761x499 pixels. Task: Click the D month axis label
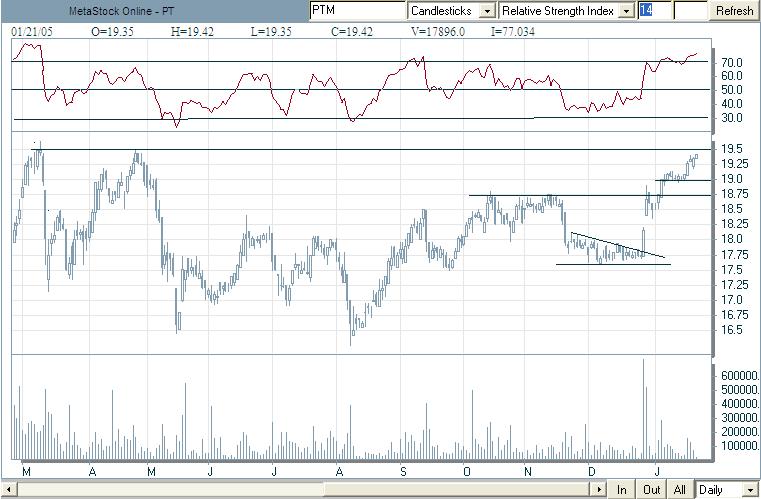(x=592, y=471)
